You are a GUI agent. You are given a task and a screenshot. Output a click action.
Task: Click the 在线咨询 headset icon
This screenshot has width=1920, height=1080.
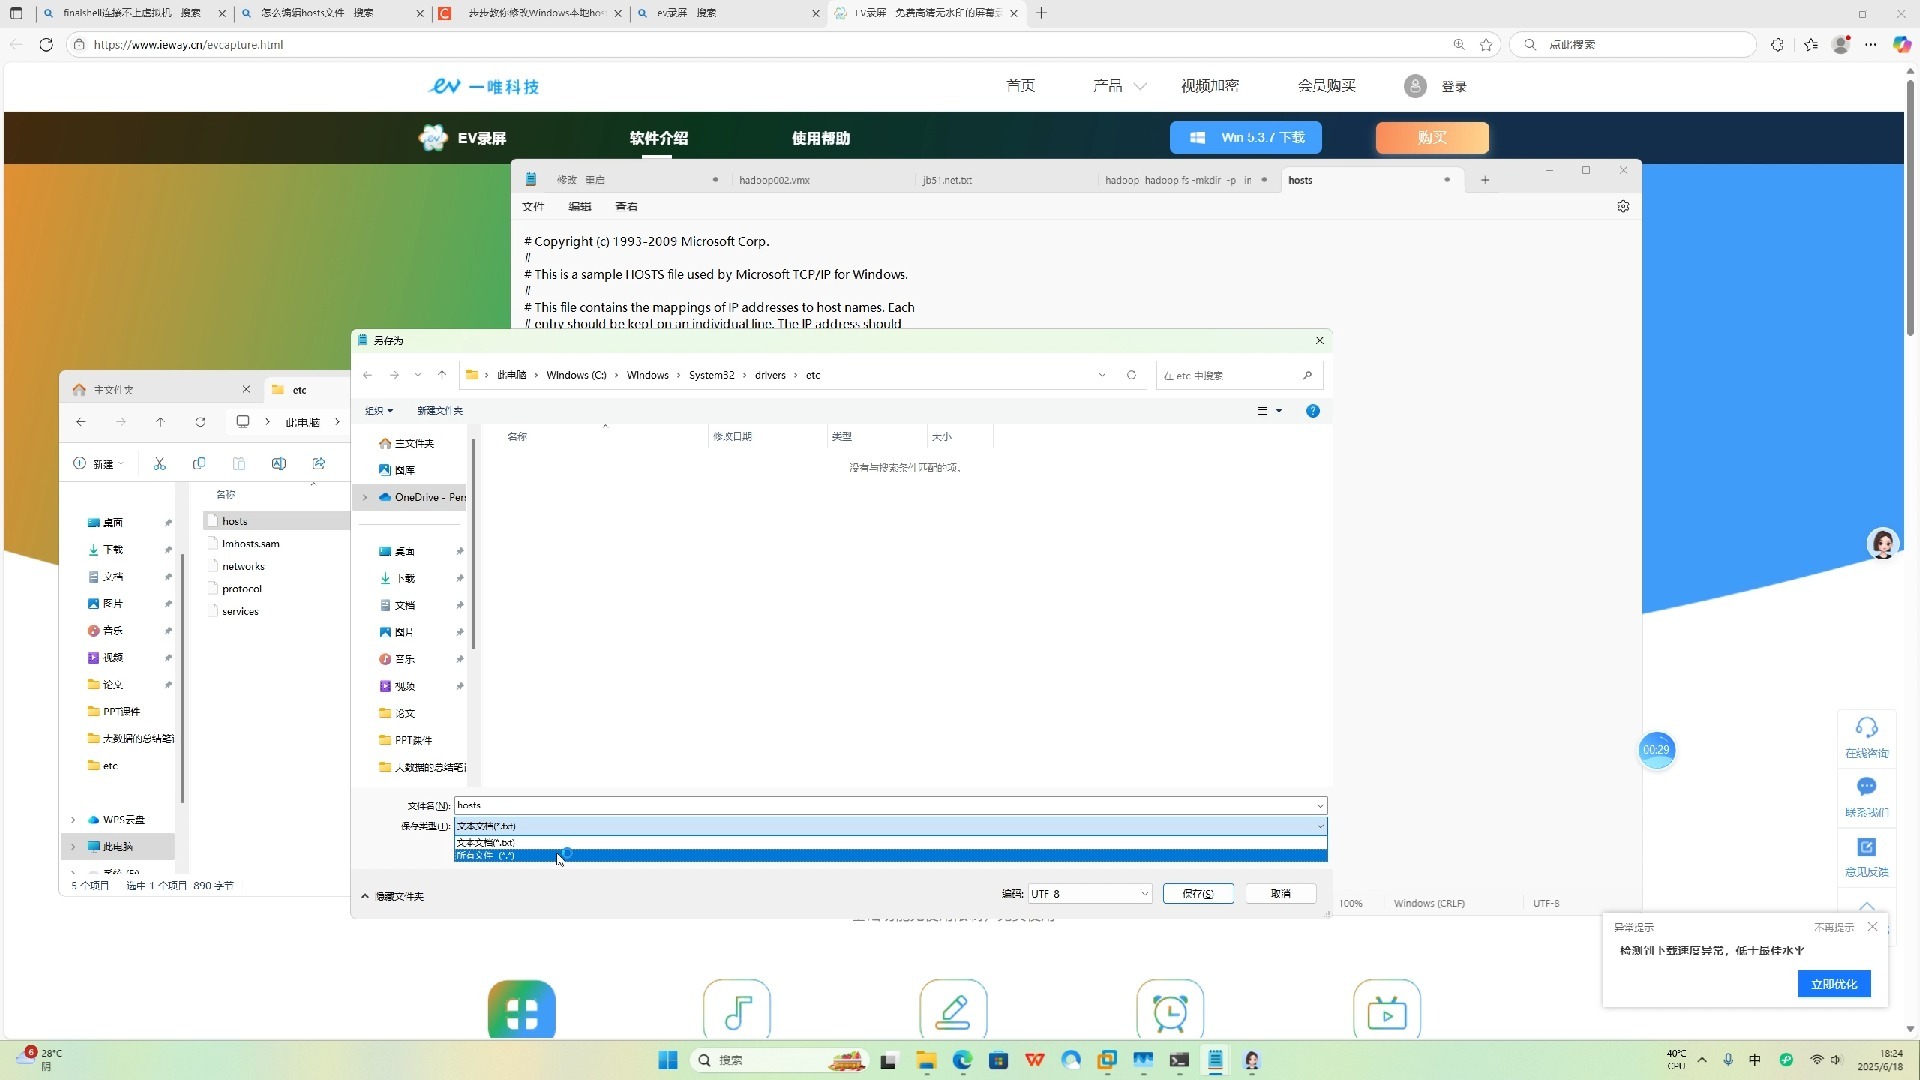(1866, 727)
